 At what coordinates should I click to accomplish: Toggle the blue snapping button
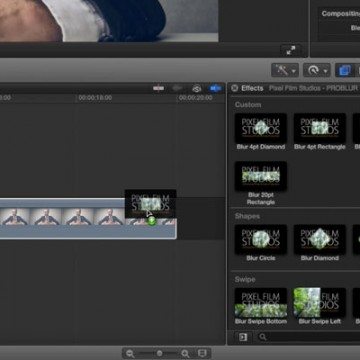215,88
